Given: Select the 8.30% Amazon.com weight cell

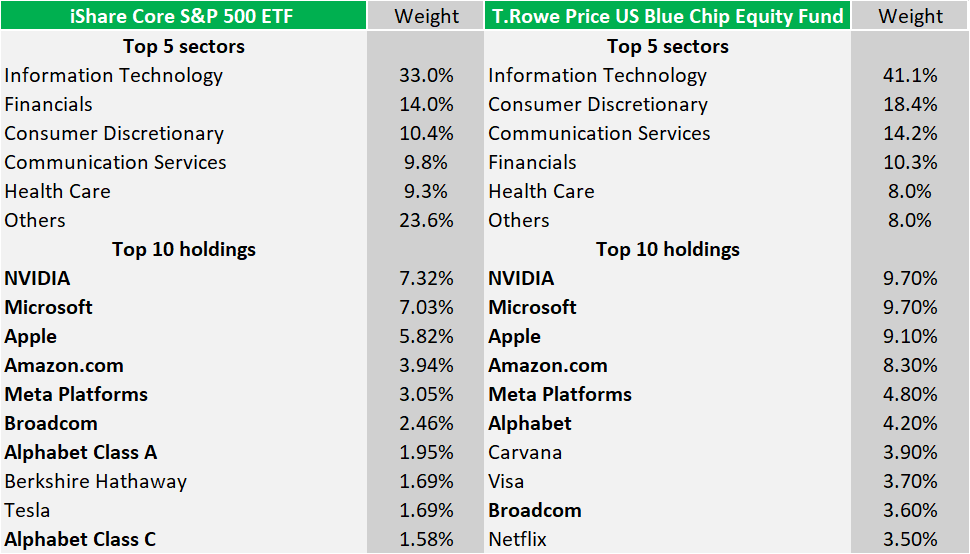Looking at the screenshot, I should tap(910, 365).
